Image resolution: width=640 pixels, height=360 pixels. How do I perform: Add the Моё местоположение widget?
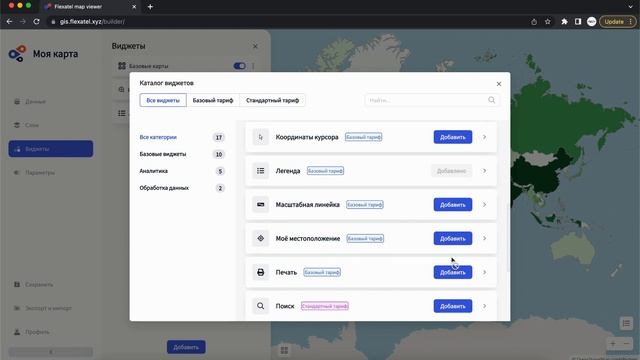[x=453, y=238]
